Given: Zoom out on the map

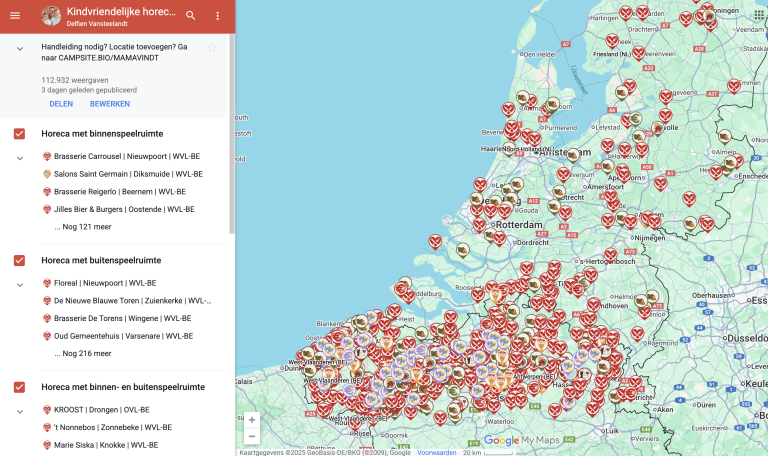Looking at the screenshot, I should pyautogui.click(x=252, y=437).
